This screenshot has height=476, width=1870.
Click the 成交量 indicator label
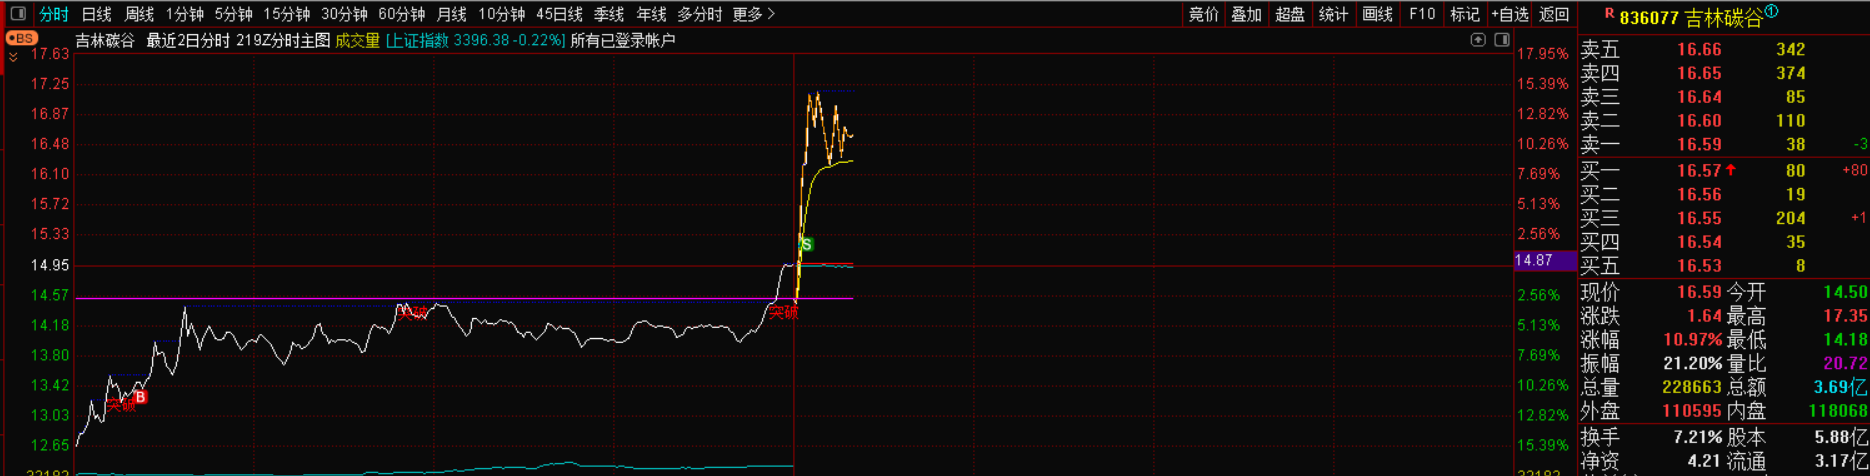point(357,41)
